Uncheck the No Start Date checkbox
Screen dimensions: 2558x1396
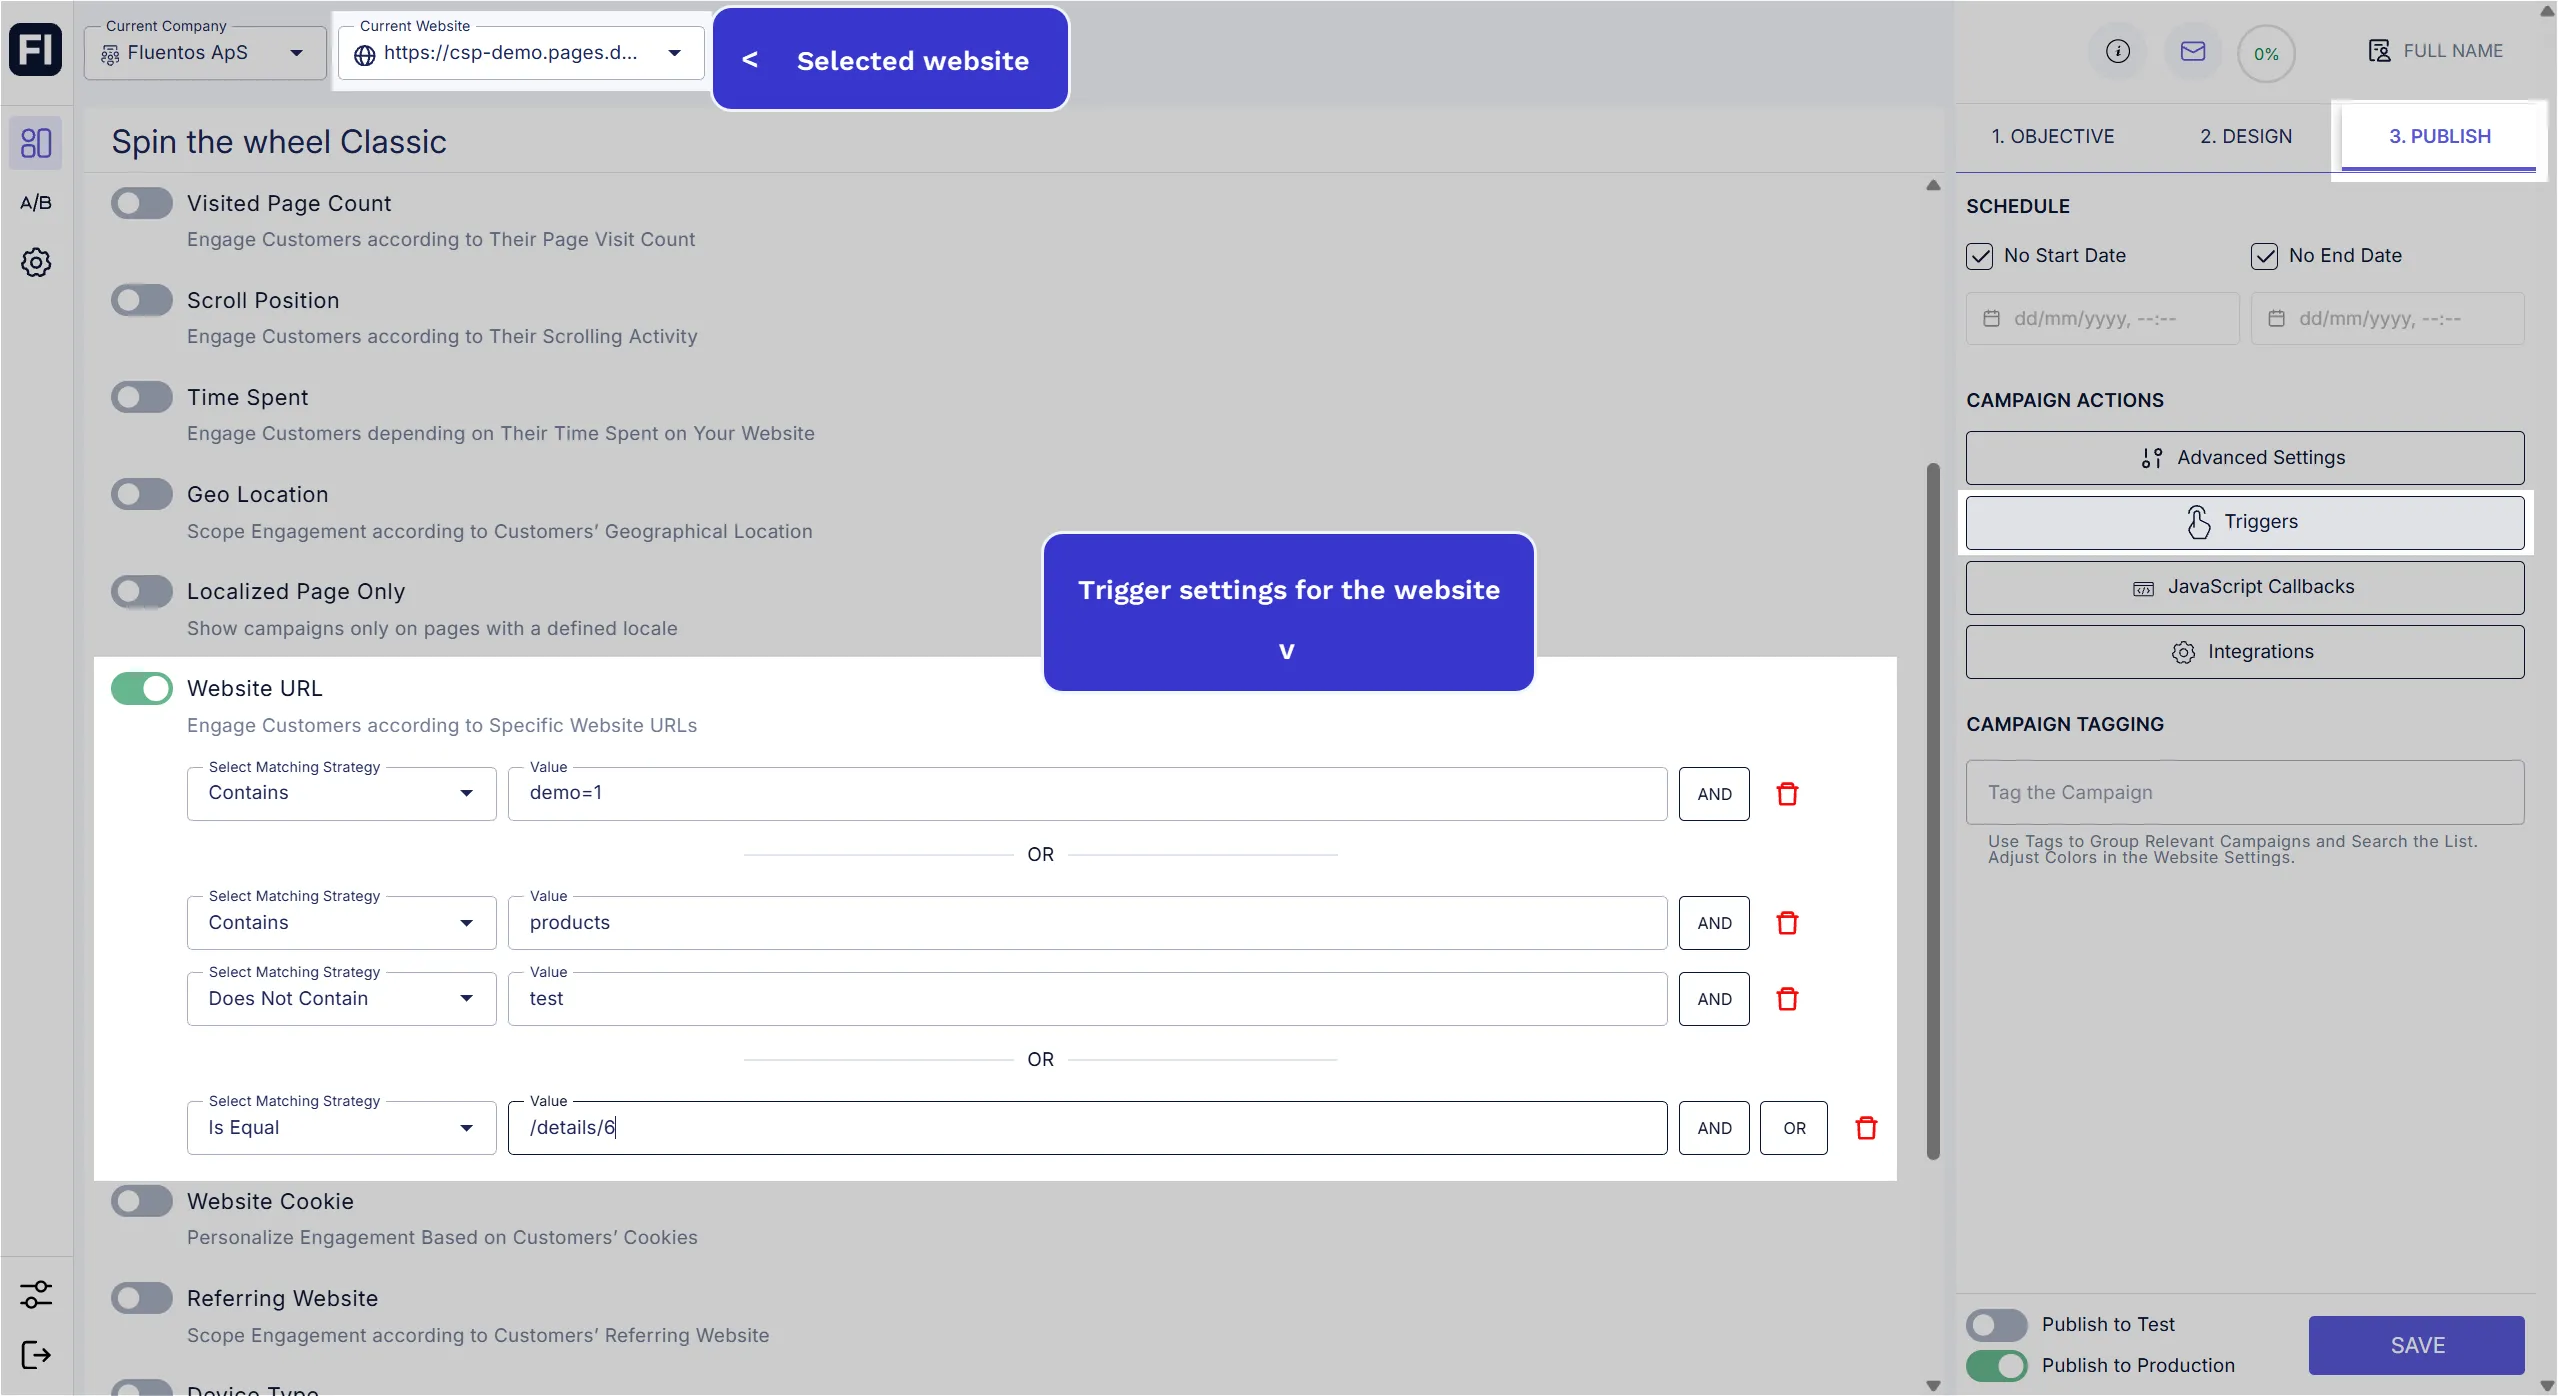[1979, 256]
